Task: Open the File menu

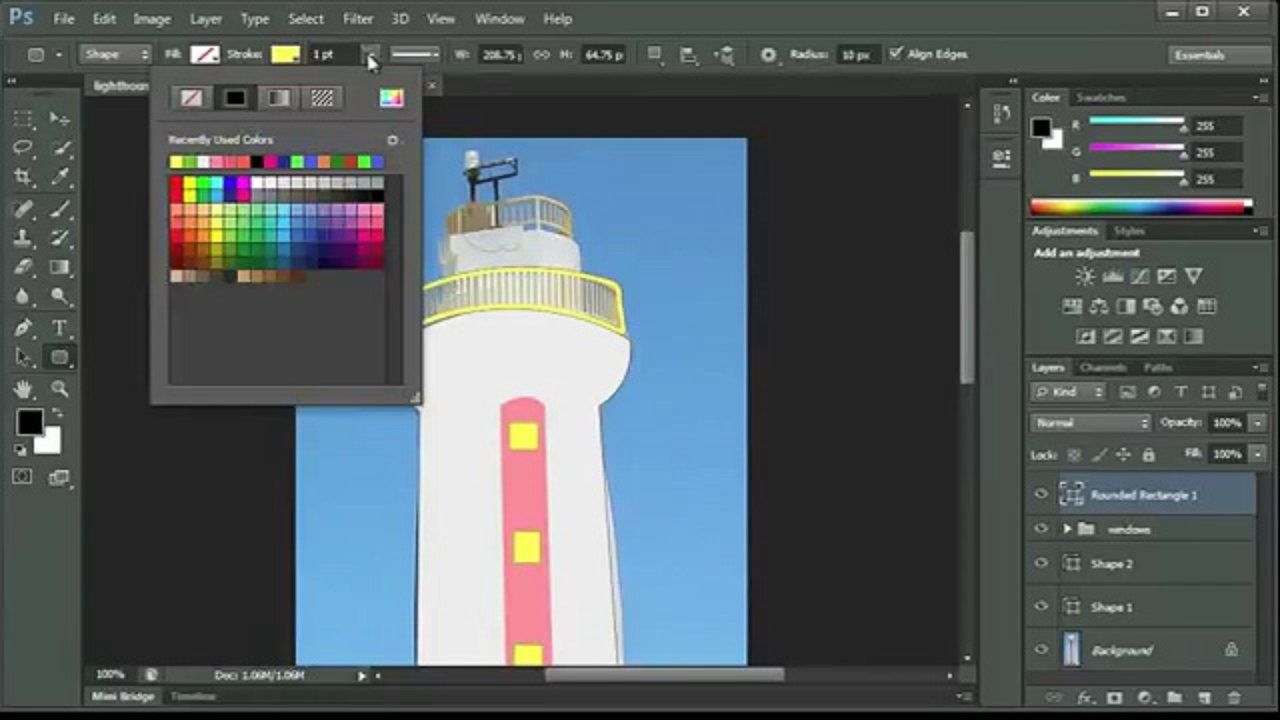Action: click(x=64, y=19)
